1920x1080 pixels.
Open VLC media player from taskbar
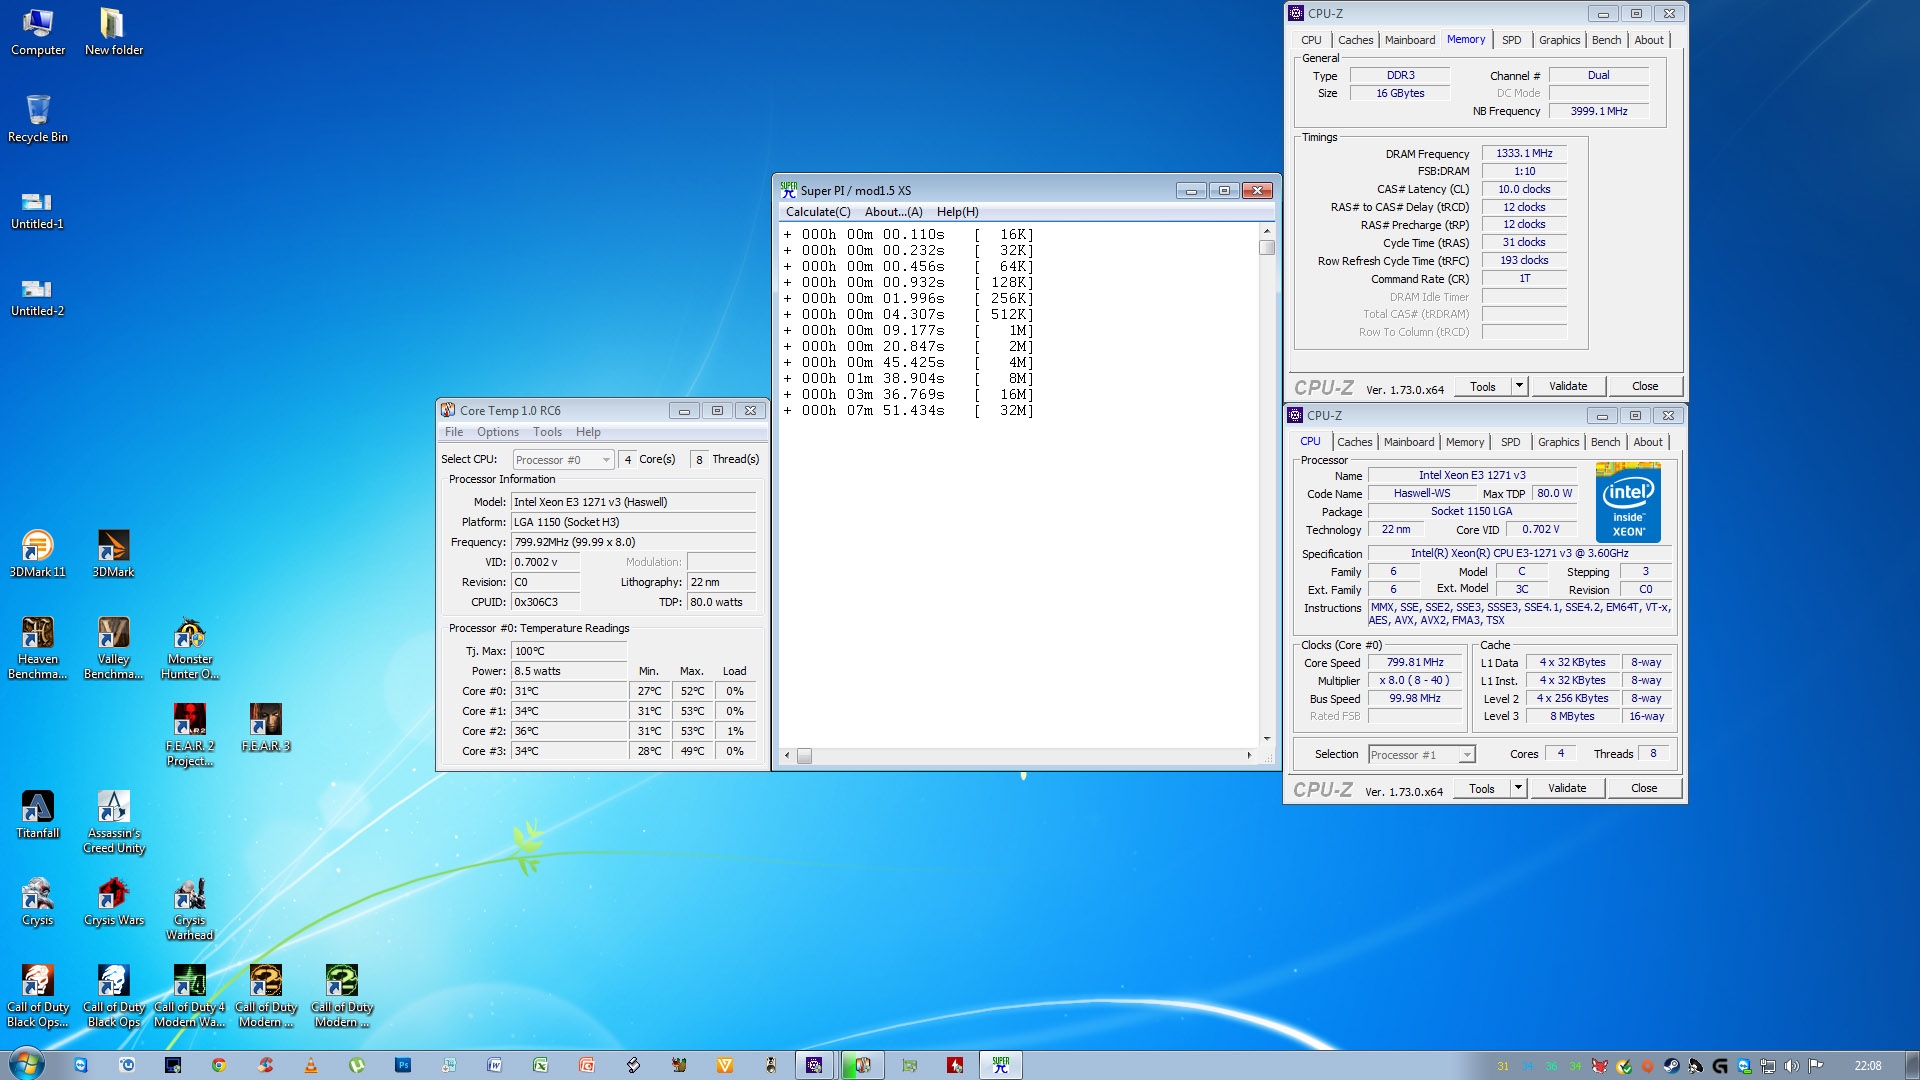pyautogui.click(x=311, y=1065)
